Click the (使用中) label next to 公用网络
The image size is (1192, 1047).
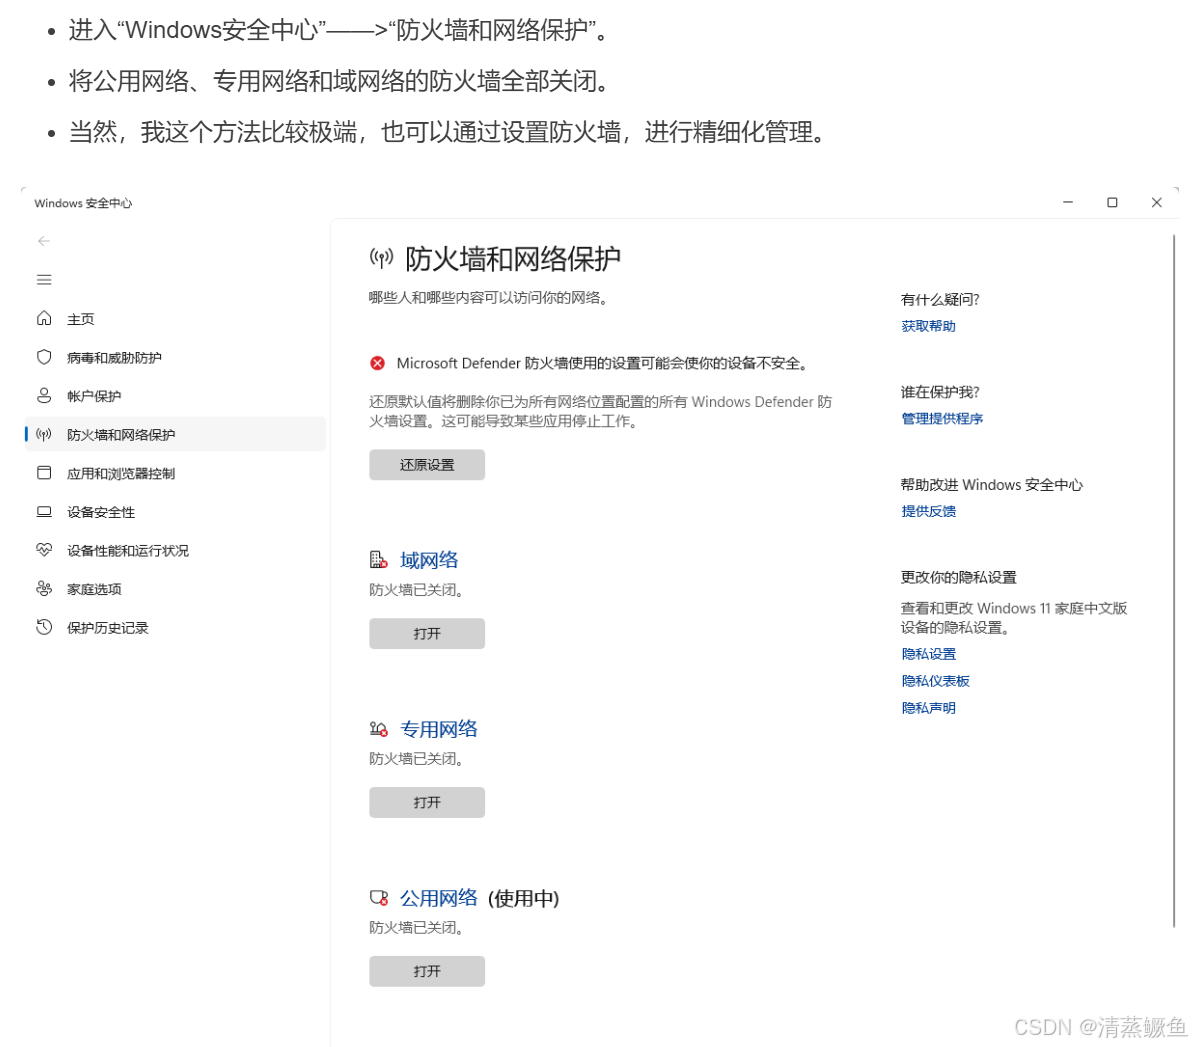(x=523, y=898)
